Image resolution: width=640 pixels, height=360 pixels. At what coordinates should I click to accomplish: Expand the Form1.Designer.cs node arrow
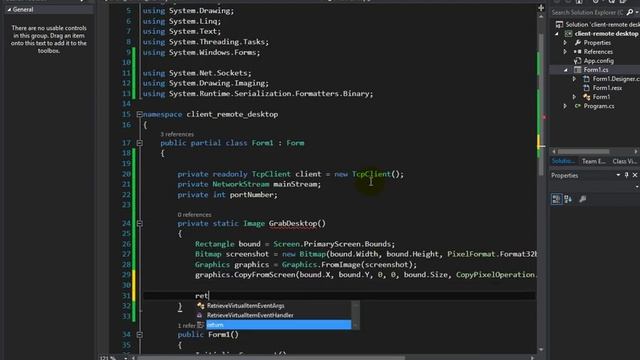pyautogui.click(x=574, y=79)
